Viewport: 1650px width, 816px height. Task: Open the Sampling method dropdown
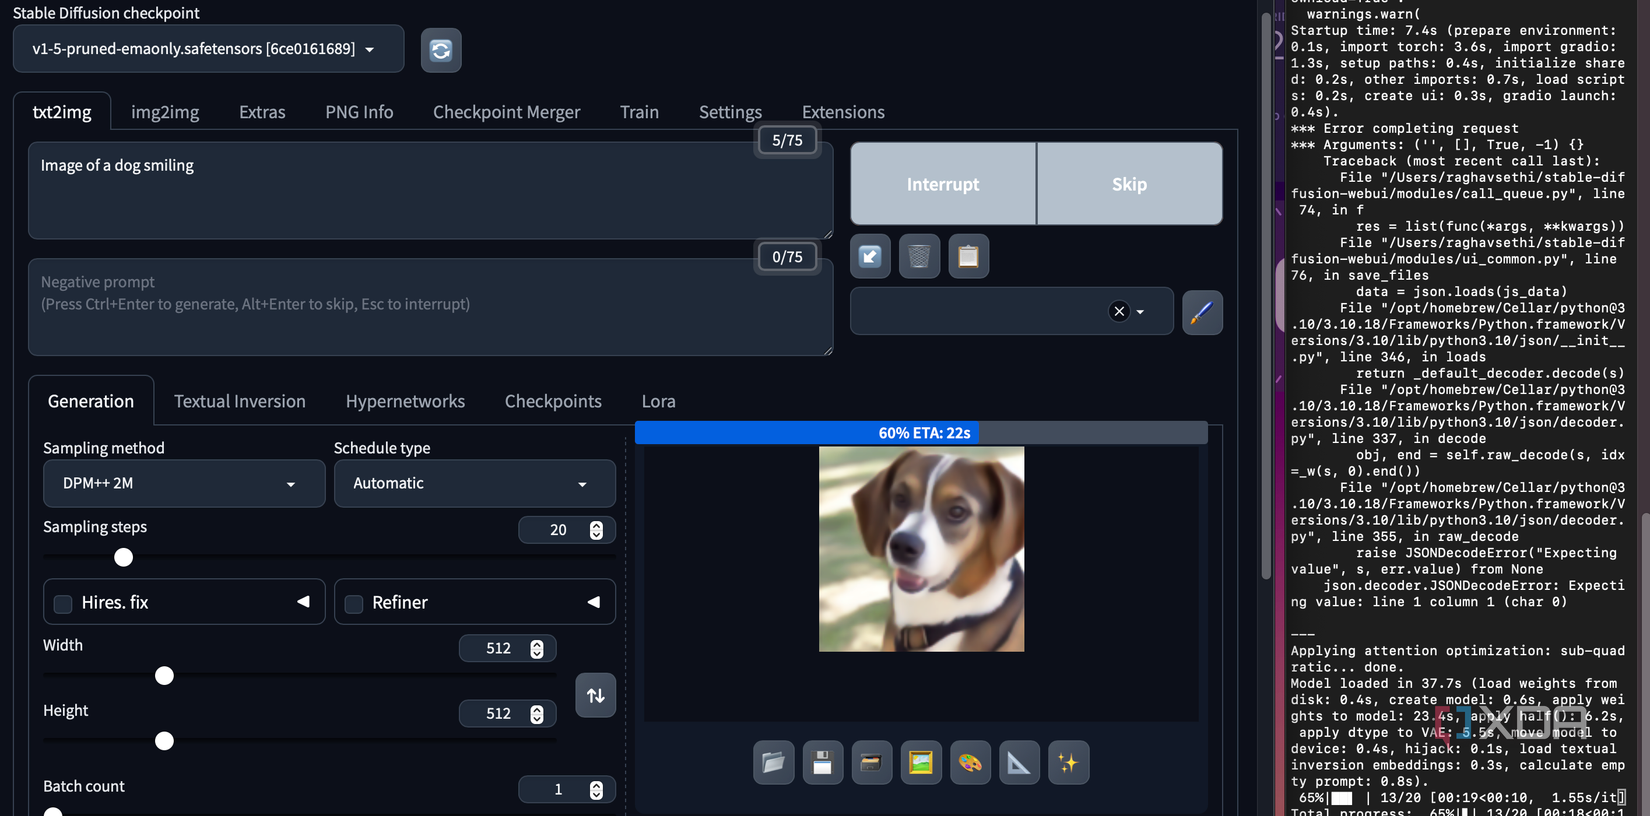pos(184,484)
